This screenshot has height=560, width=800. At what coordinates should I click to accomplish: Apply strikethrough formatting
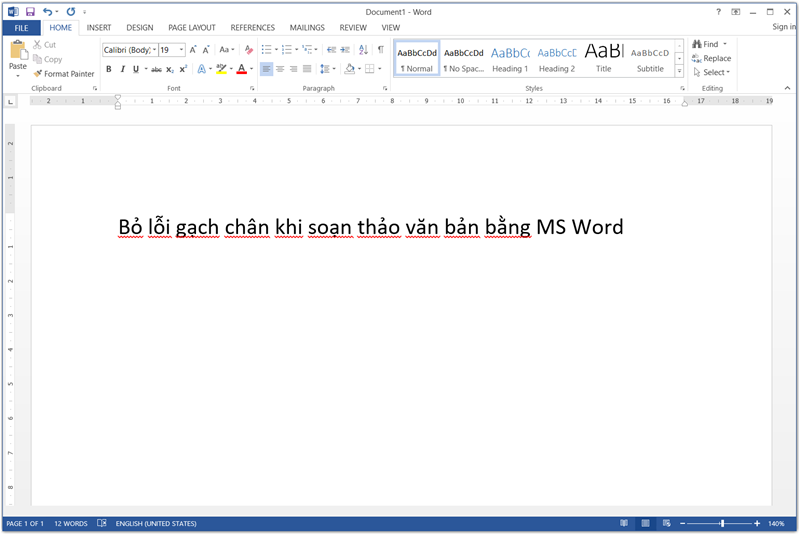(x=155, y=69)
